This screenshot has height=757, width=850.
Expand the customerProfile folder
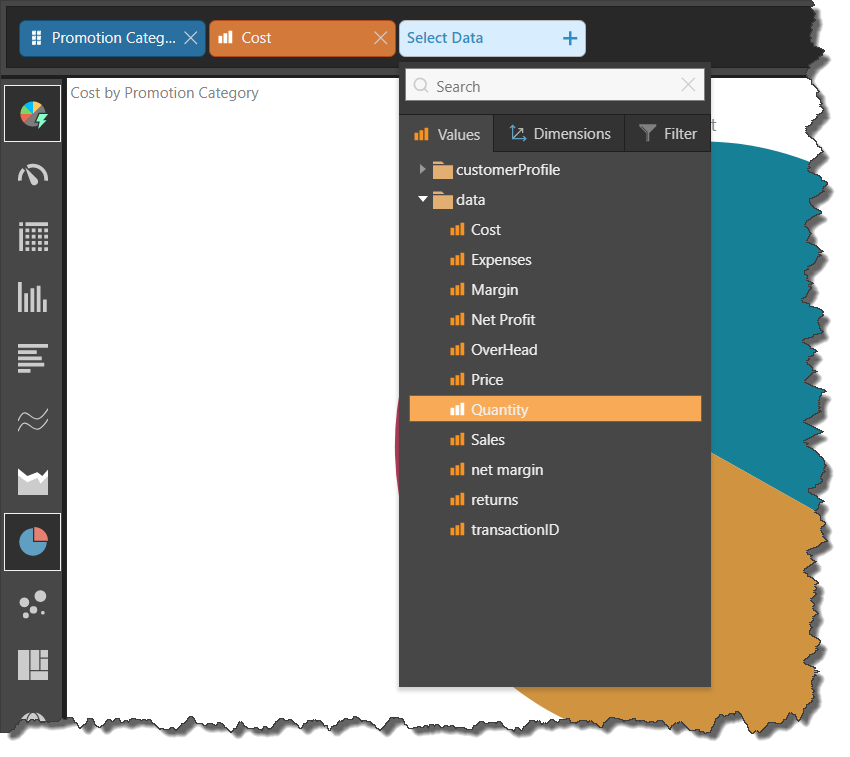423,170
